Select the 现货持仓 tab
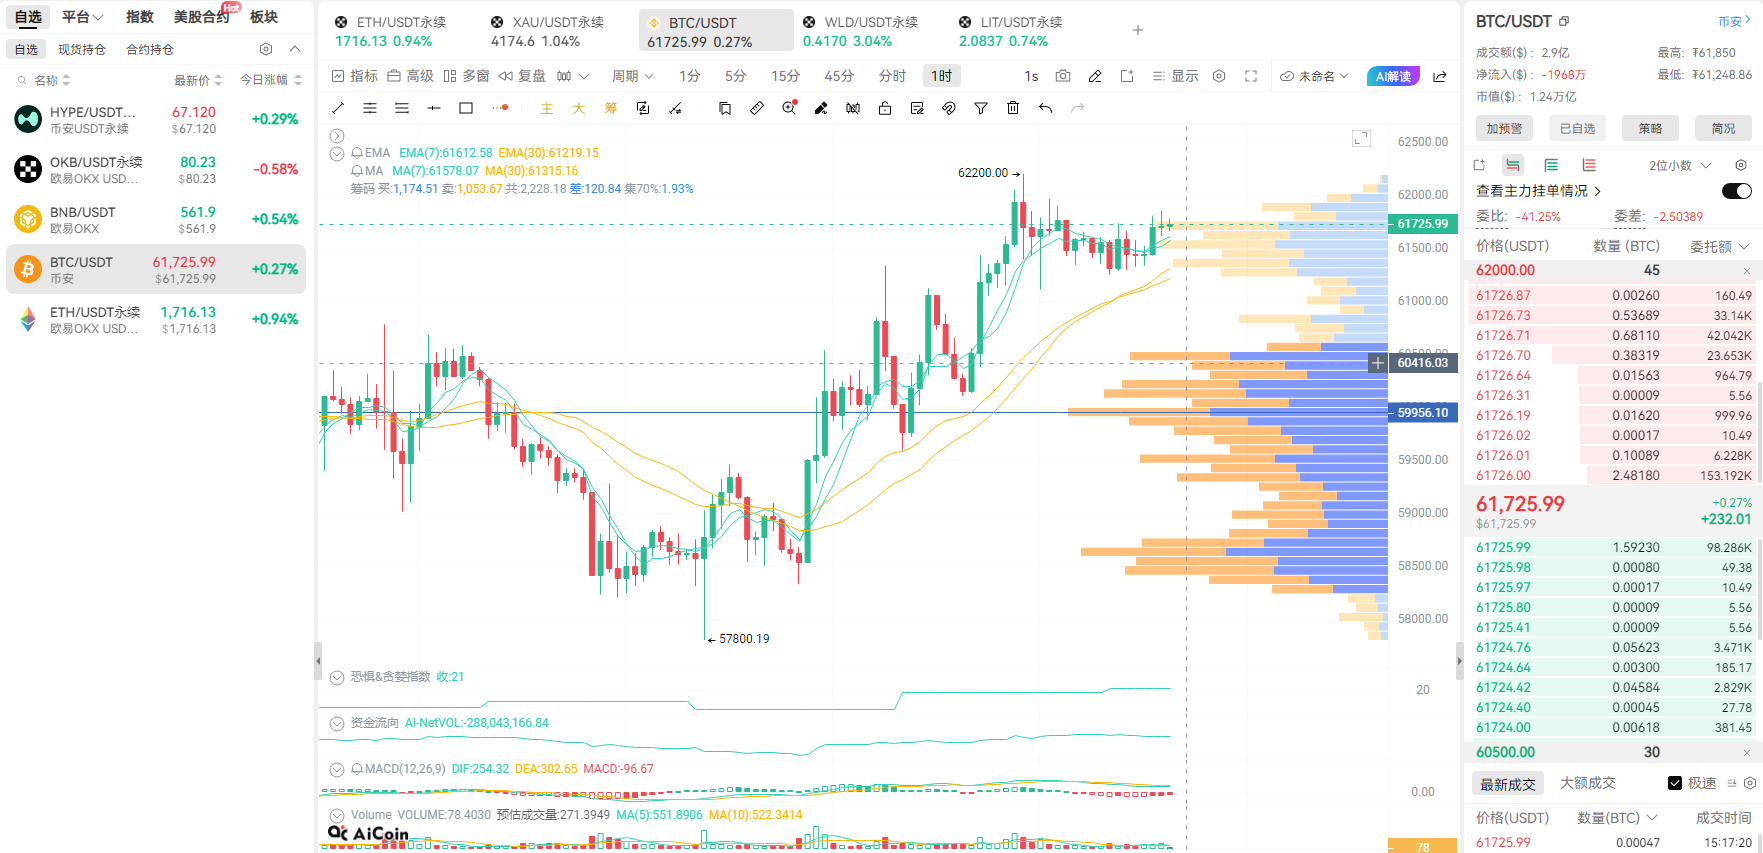Screen dimensions: 1763x853 [82, 49]
